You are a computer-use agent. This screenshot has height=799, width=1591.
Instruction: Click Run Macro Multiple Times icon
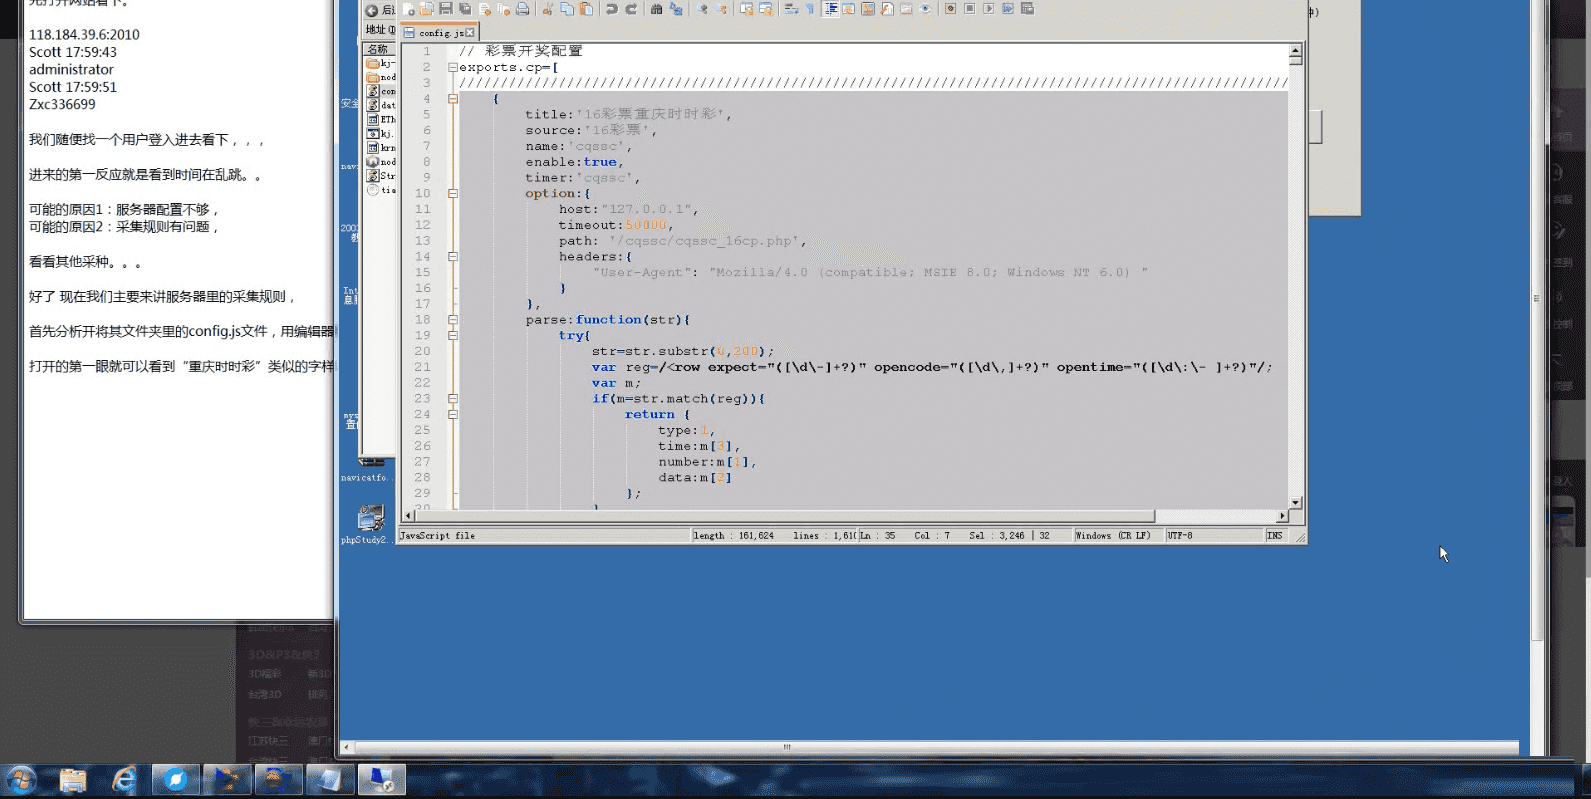(1008, 9)
